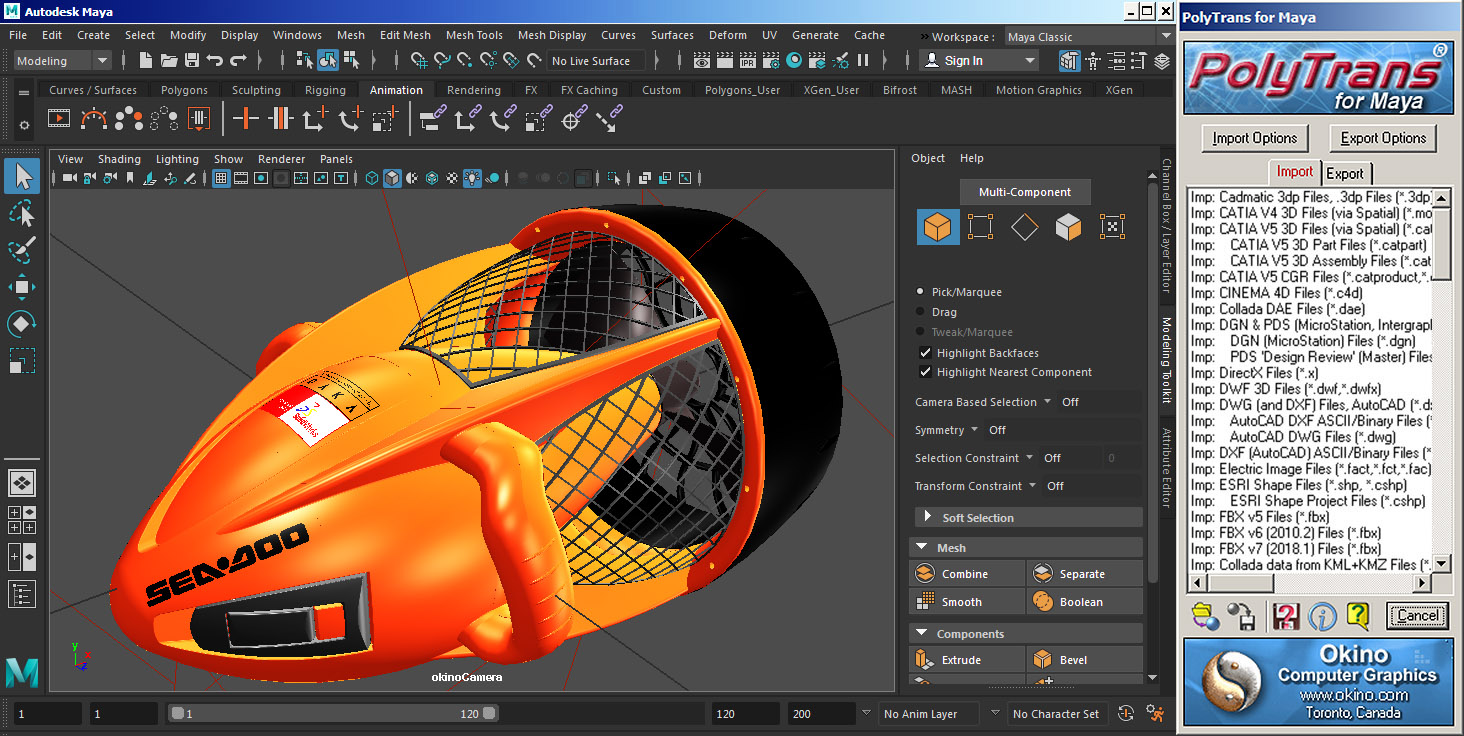Screen dimensions: 1464x736
Task: Open the Modeling menu set dropdown
Action: [62, 61]
